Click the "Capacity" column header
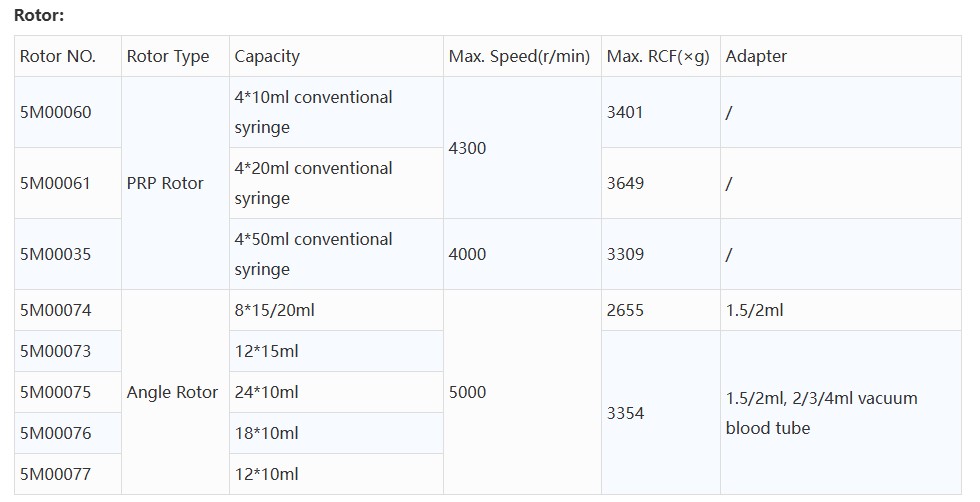This screenshot has height=502, width=980. [267, 57]
